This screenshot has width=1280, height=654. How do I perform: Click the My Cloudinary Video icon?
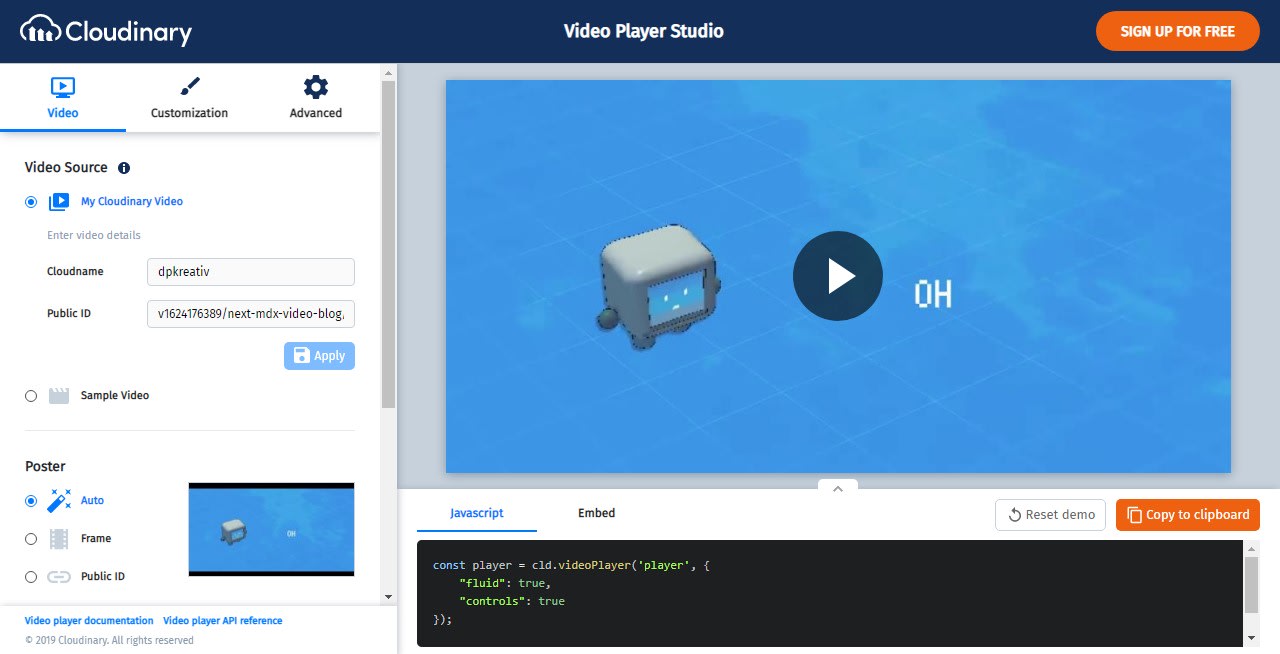pyautogui.click(x=59, y=202)
